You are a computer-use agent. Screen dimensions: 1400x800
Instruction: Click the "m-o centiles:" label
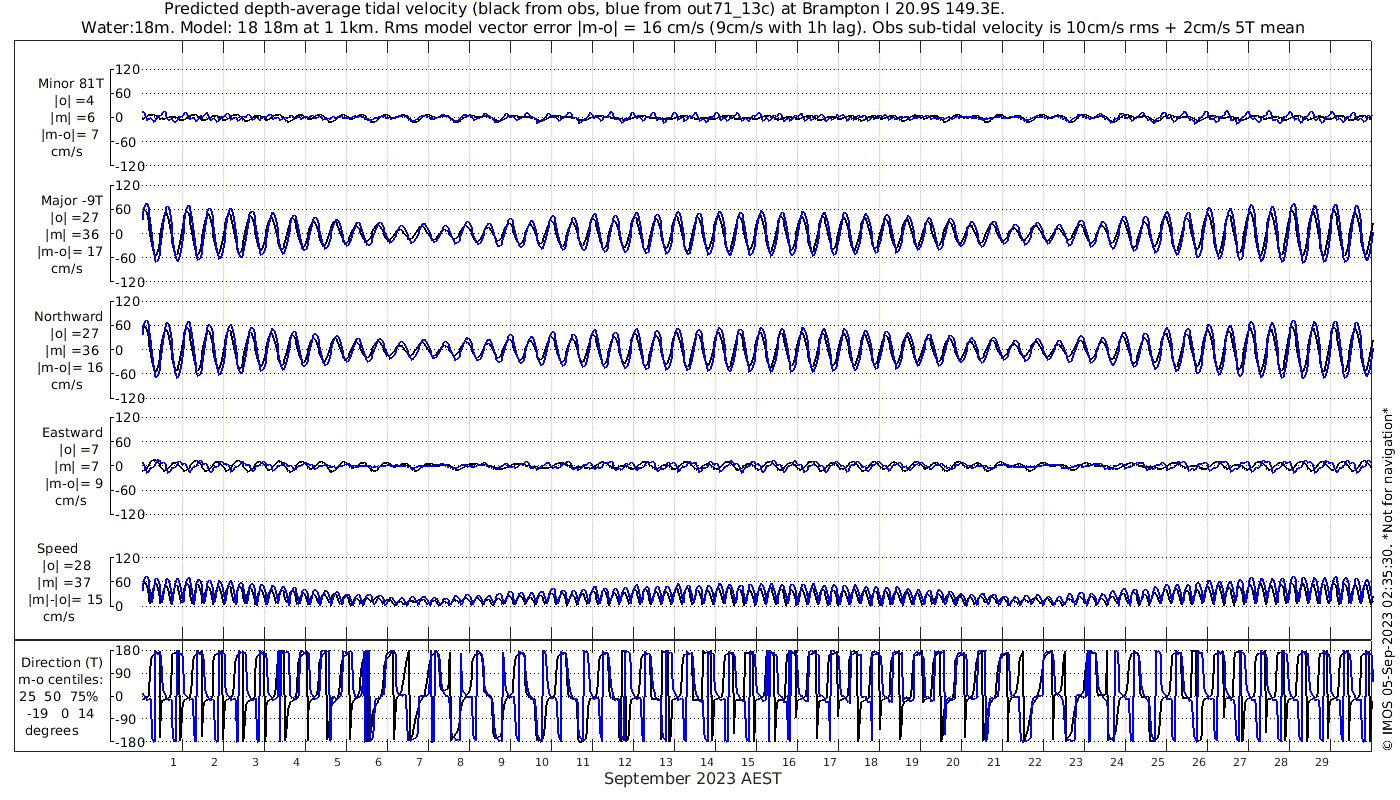click(x=60, y=679)
